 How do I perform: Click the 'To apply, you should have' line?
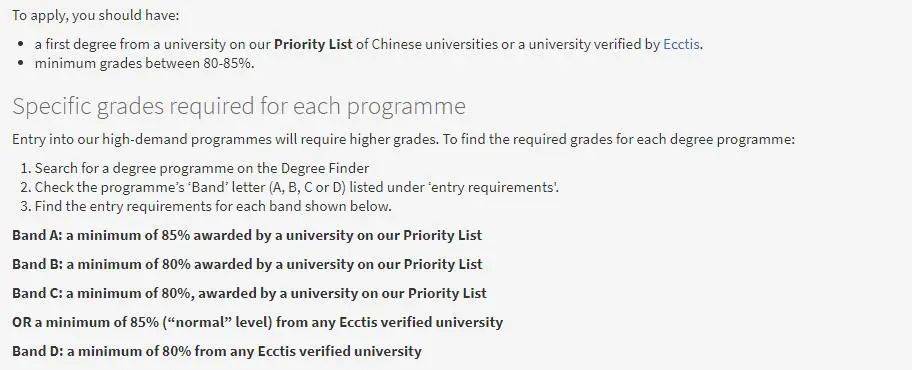tap(95, 16)
